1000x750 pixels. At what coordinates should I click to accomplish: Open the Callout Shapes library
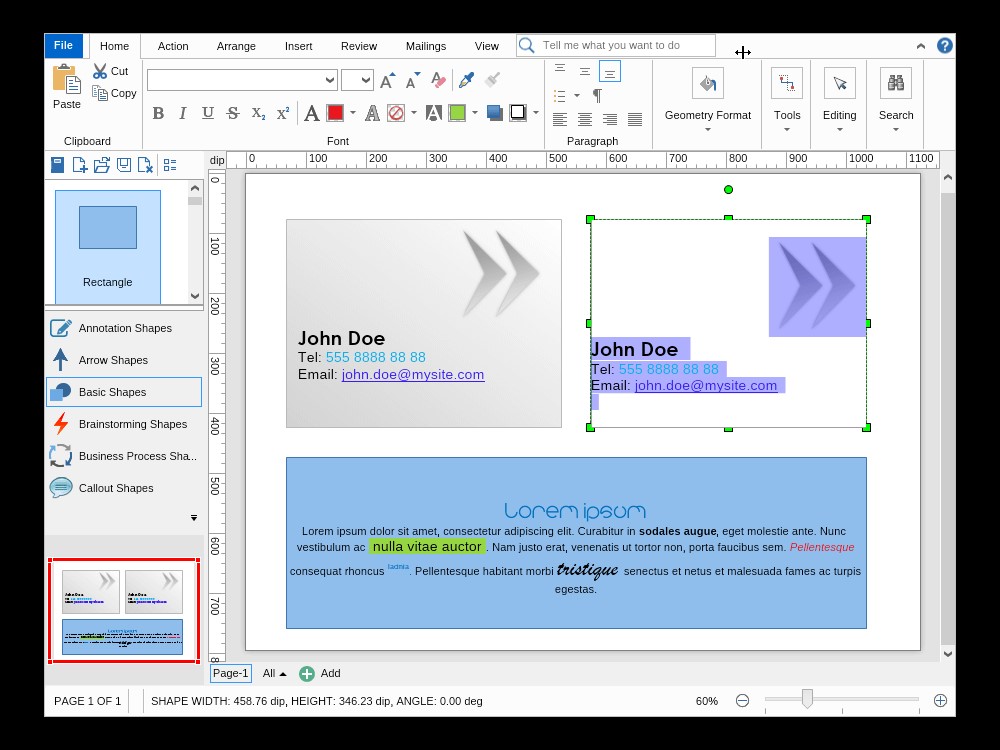(x=124, y=488)
